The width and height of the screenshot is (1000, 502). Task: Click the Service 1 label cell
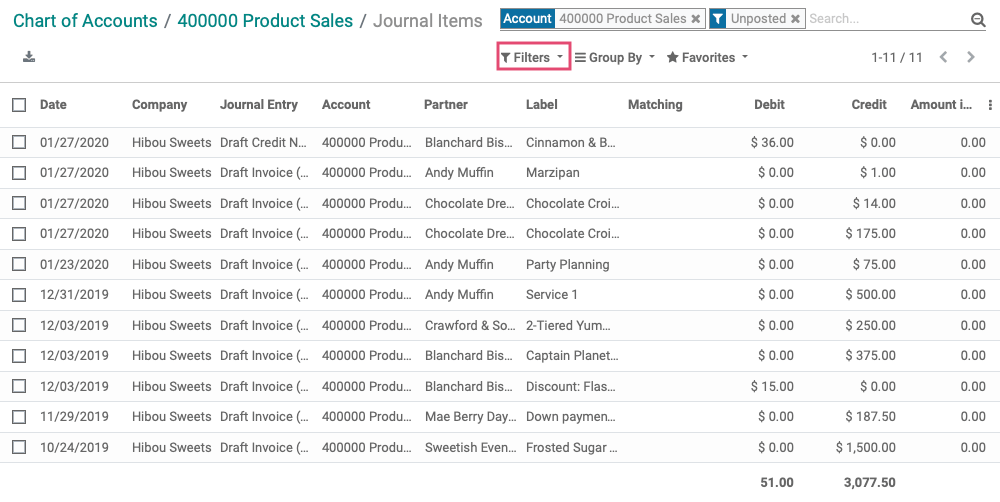click(552, 295)
